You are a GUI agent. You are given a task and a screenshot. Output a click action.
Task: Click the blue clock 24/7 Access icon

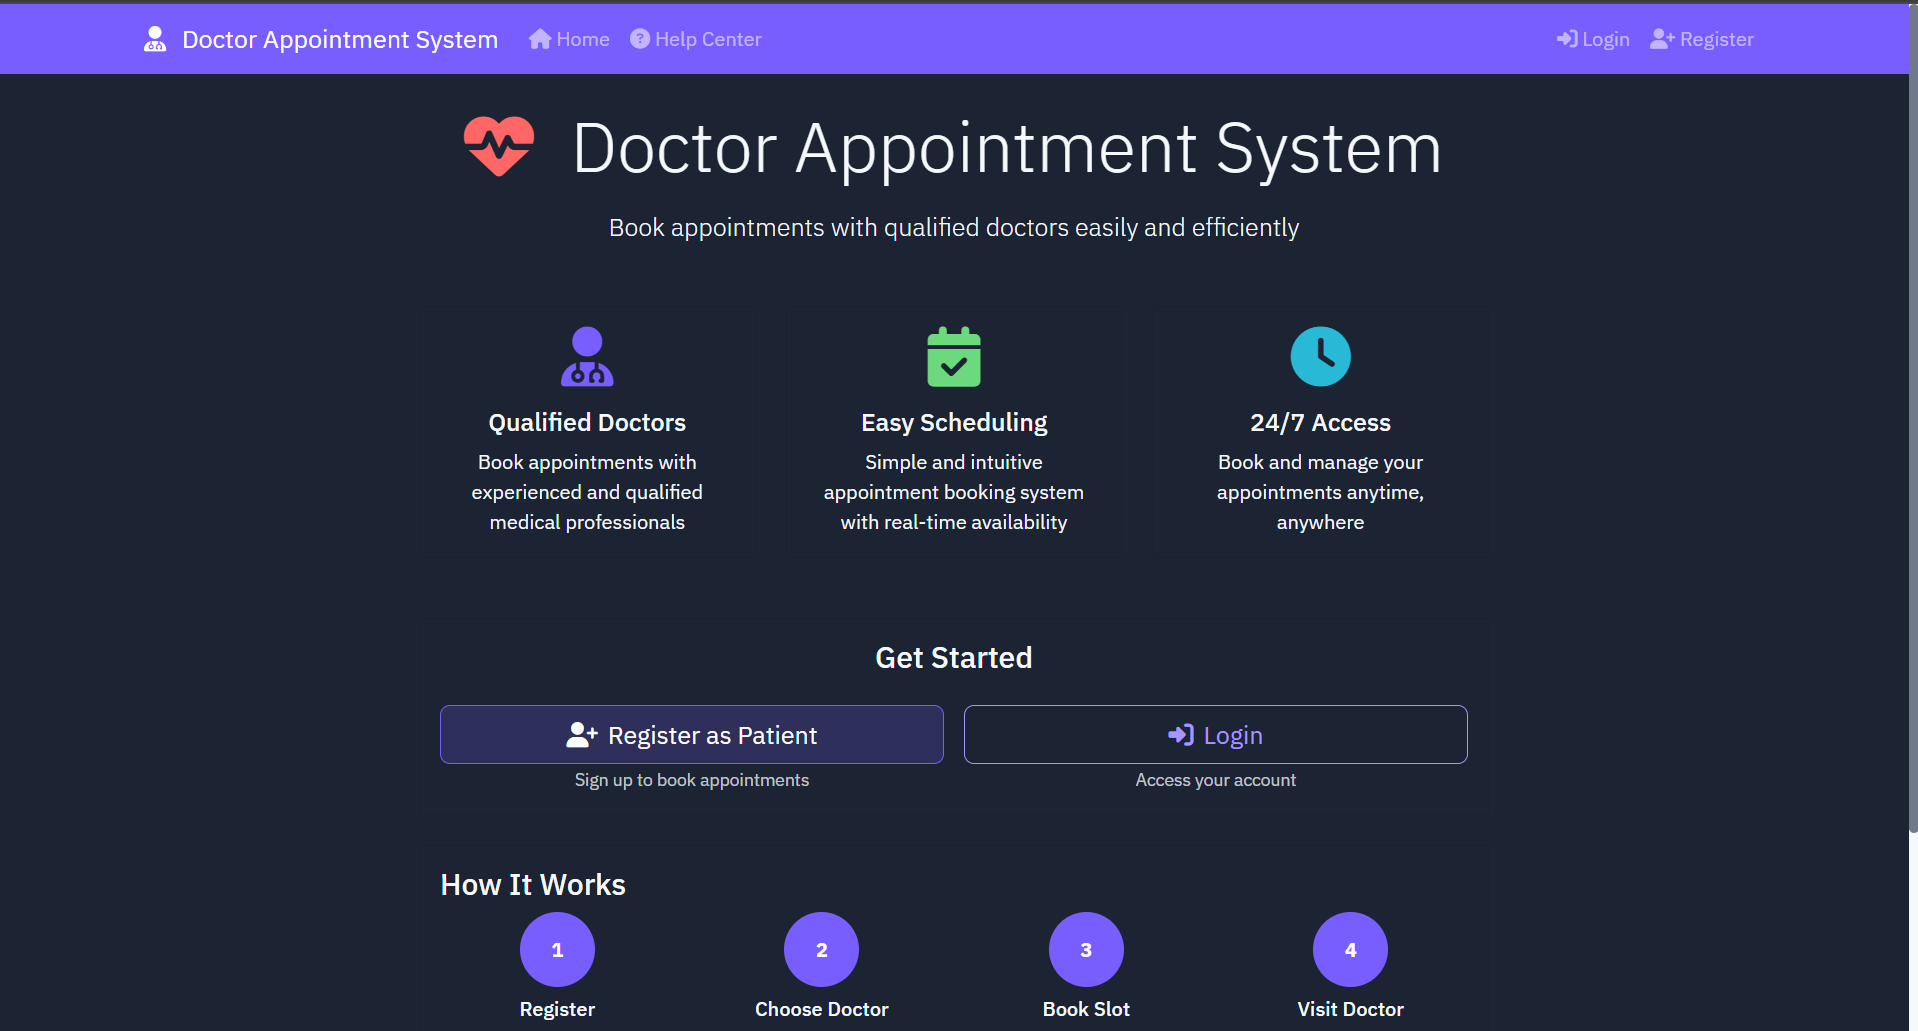click(1320, 357)
